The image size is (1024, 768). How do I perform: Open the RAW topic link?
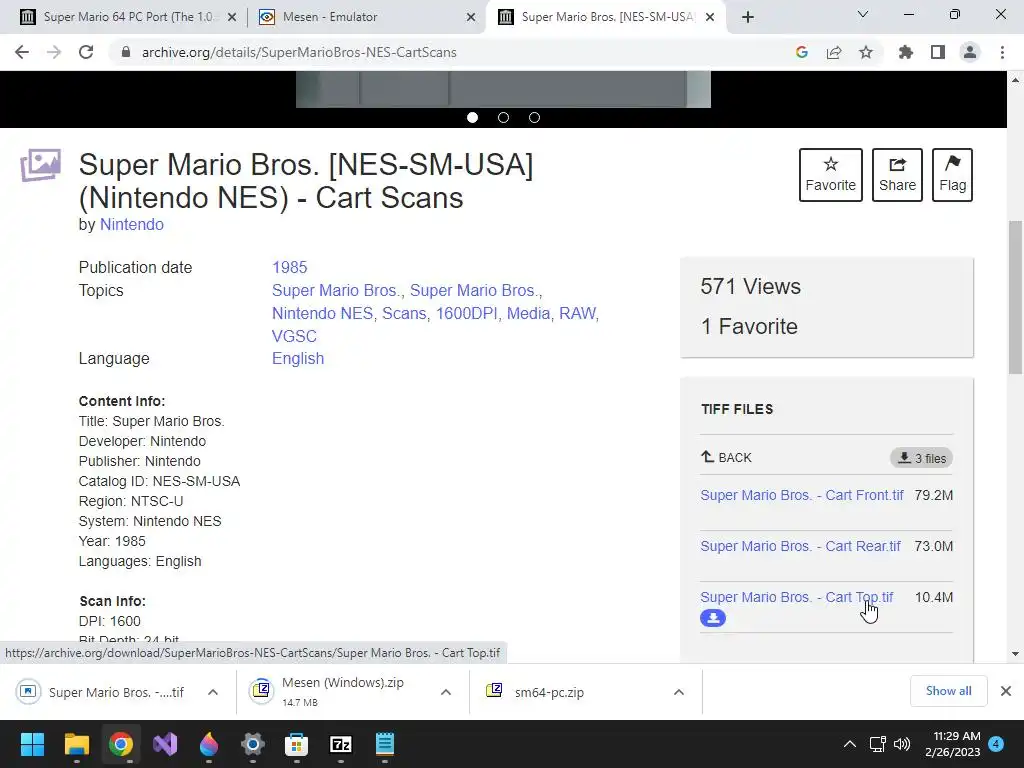point(579,313)
